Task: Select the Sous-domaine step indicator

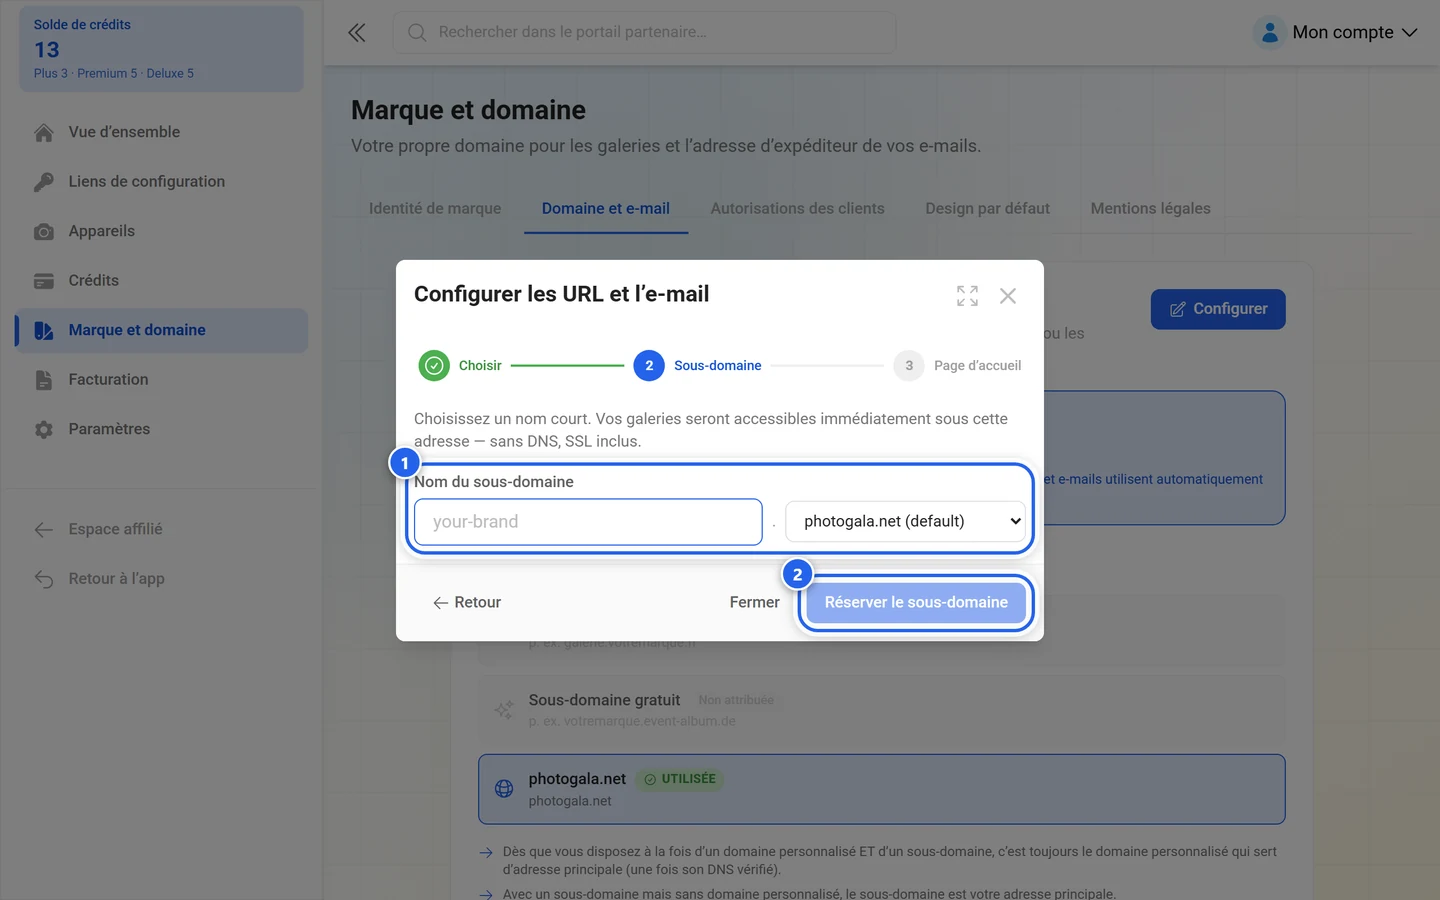Action: click(698, 366)
